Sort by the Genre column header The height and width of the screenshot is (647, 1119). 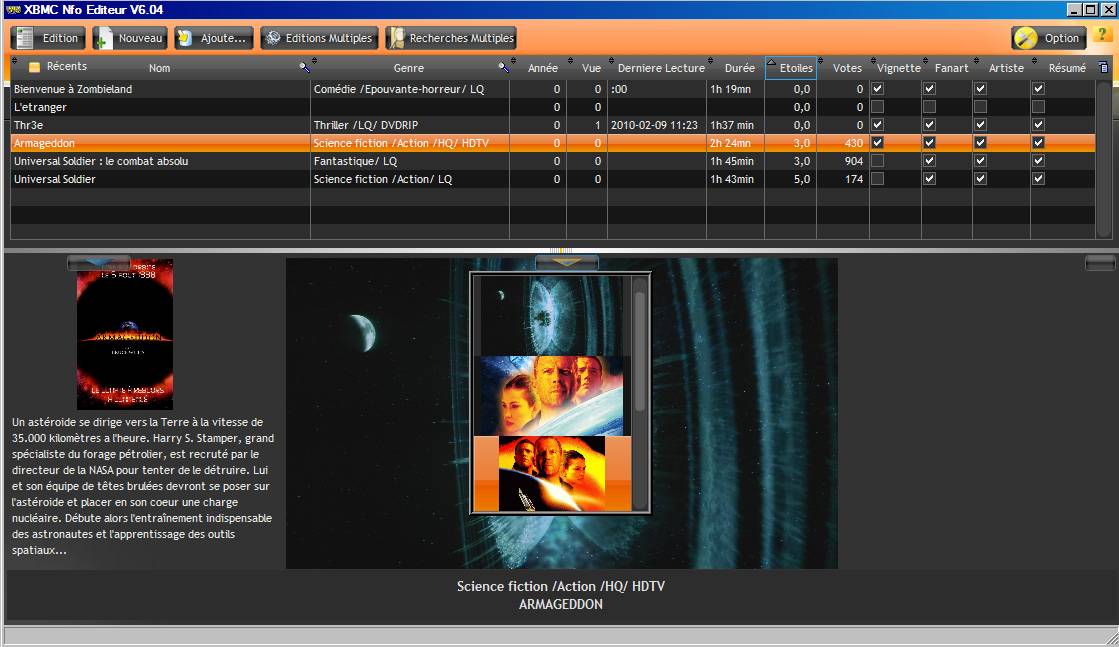pos(408,68)
